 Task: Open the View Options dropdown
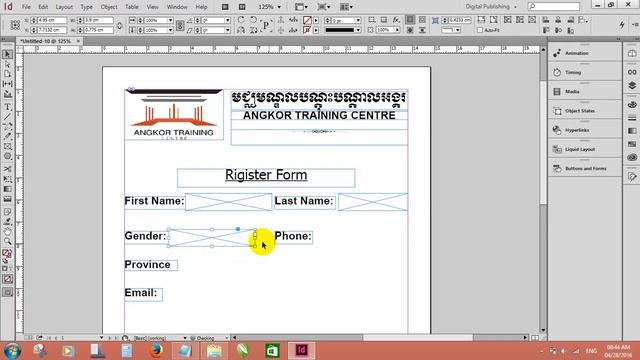click(301, 7)
